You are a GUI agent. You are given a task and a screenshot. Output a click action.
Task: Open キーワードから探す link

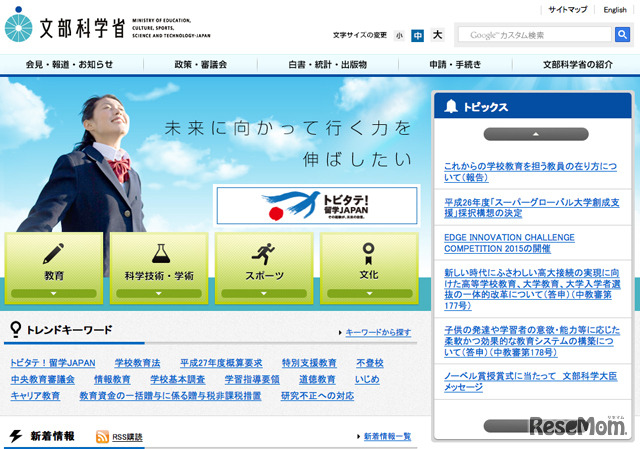coord(378,332)
